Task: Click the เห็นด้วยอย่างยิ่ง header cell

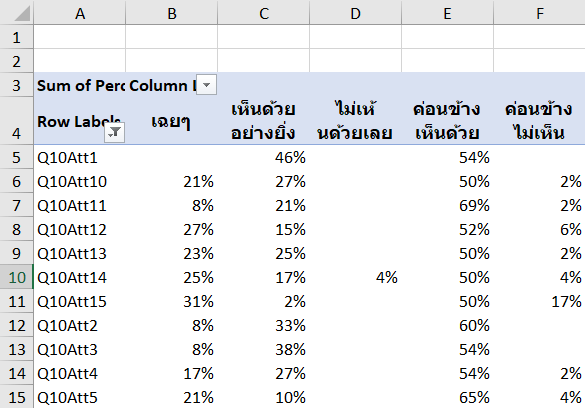Action: point(264,121)
